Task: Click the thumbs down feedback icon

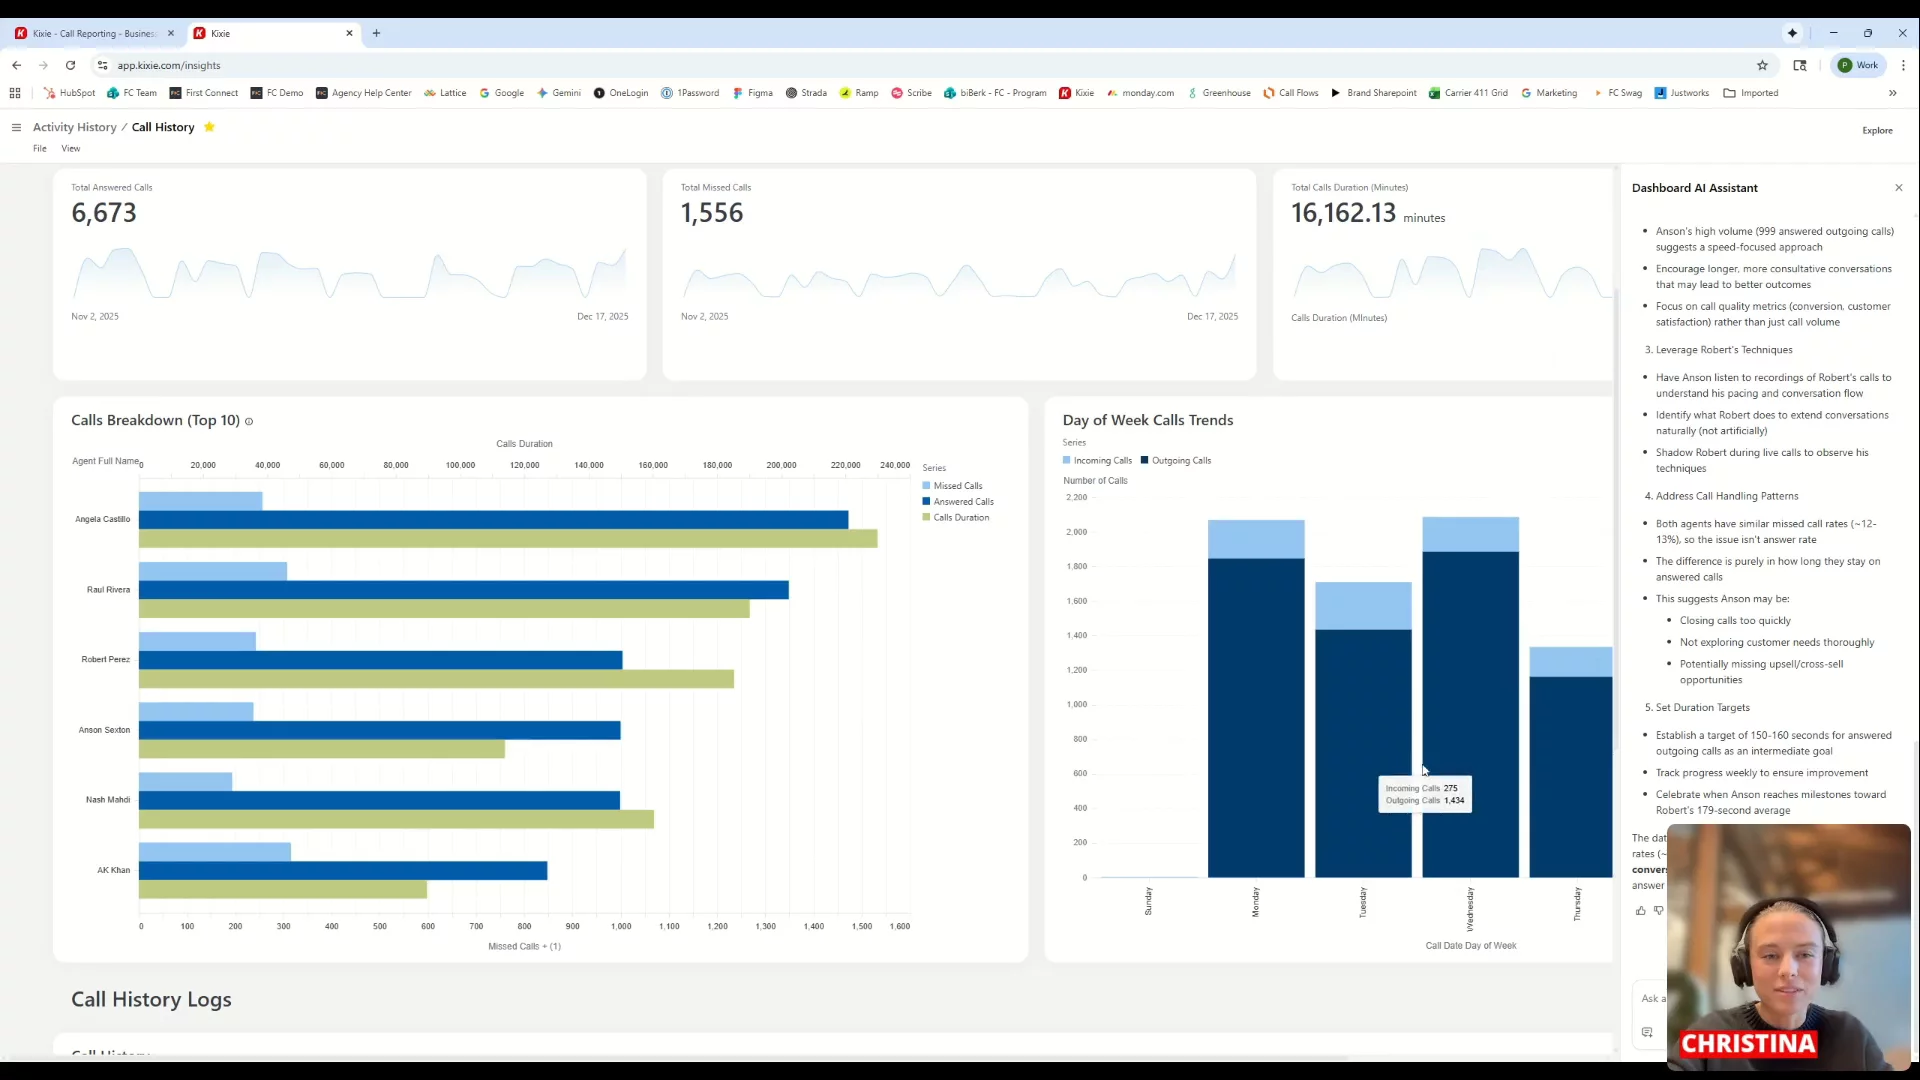Action: coord(1659,911)
